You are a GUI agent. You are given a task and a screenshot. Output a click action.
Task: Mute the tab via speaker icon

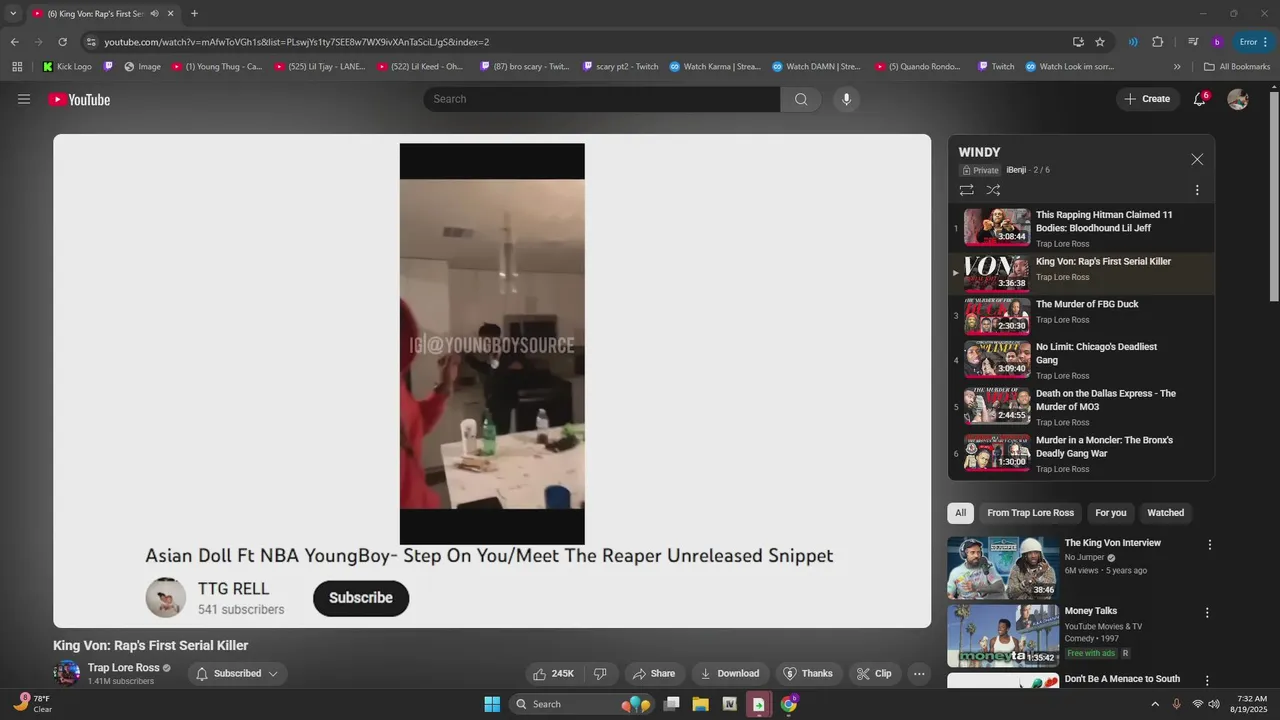point(155,13)
